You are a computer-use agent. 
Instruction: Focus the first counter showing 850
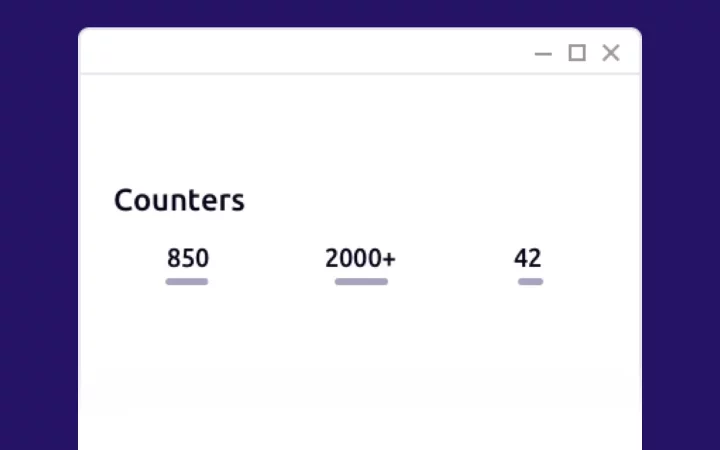tap(188, 258)
